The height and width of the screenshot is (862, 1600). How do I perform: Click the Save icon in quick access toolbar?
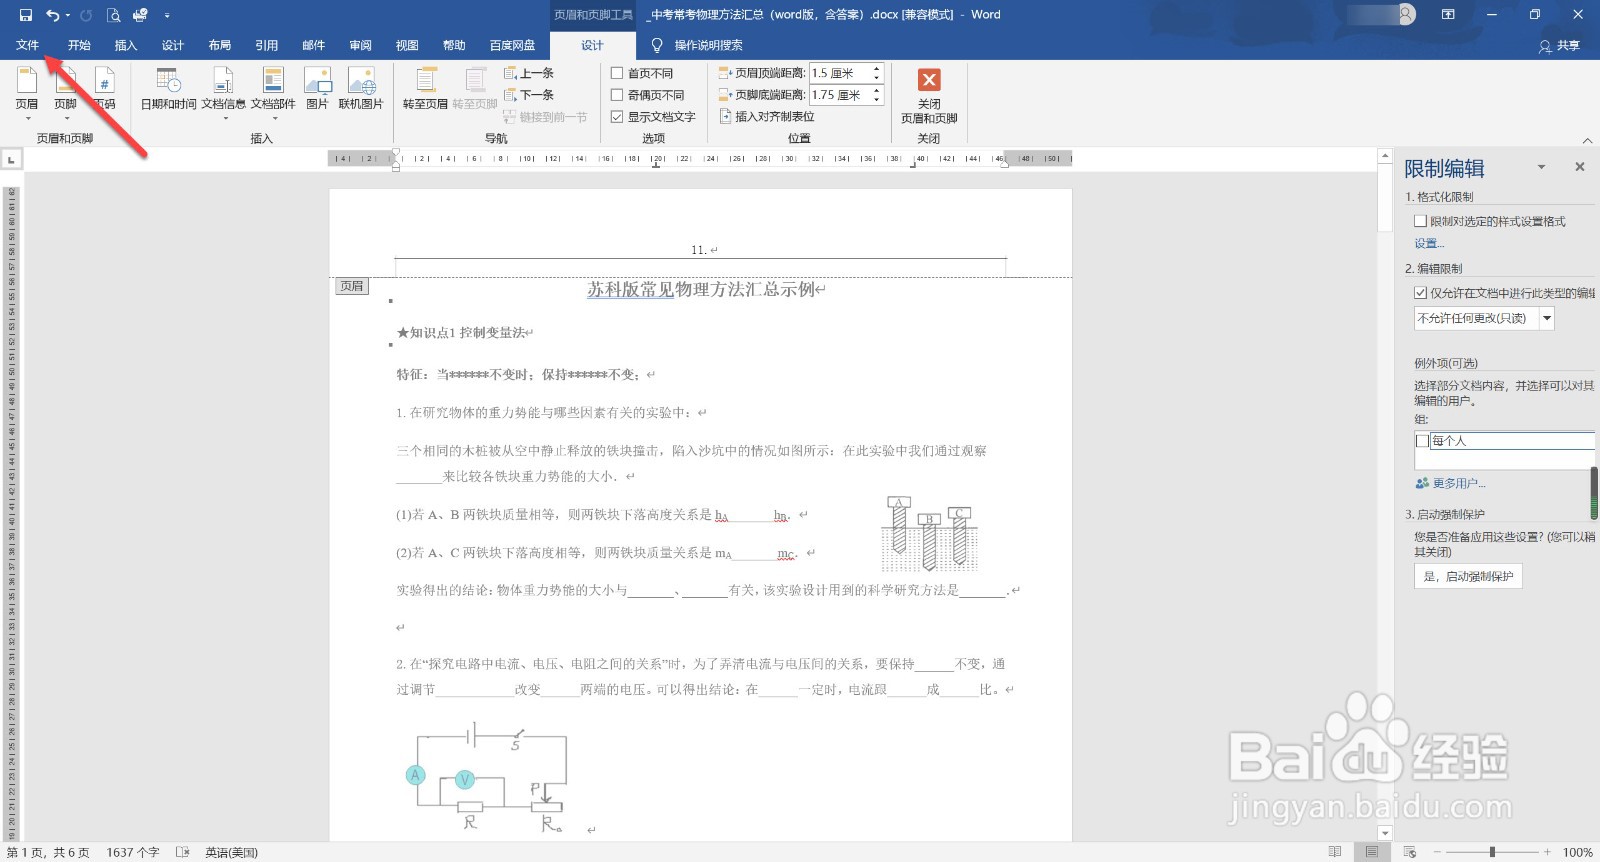[x=26, y=15]
